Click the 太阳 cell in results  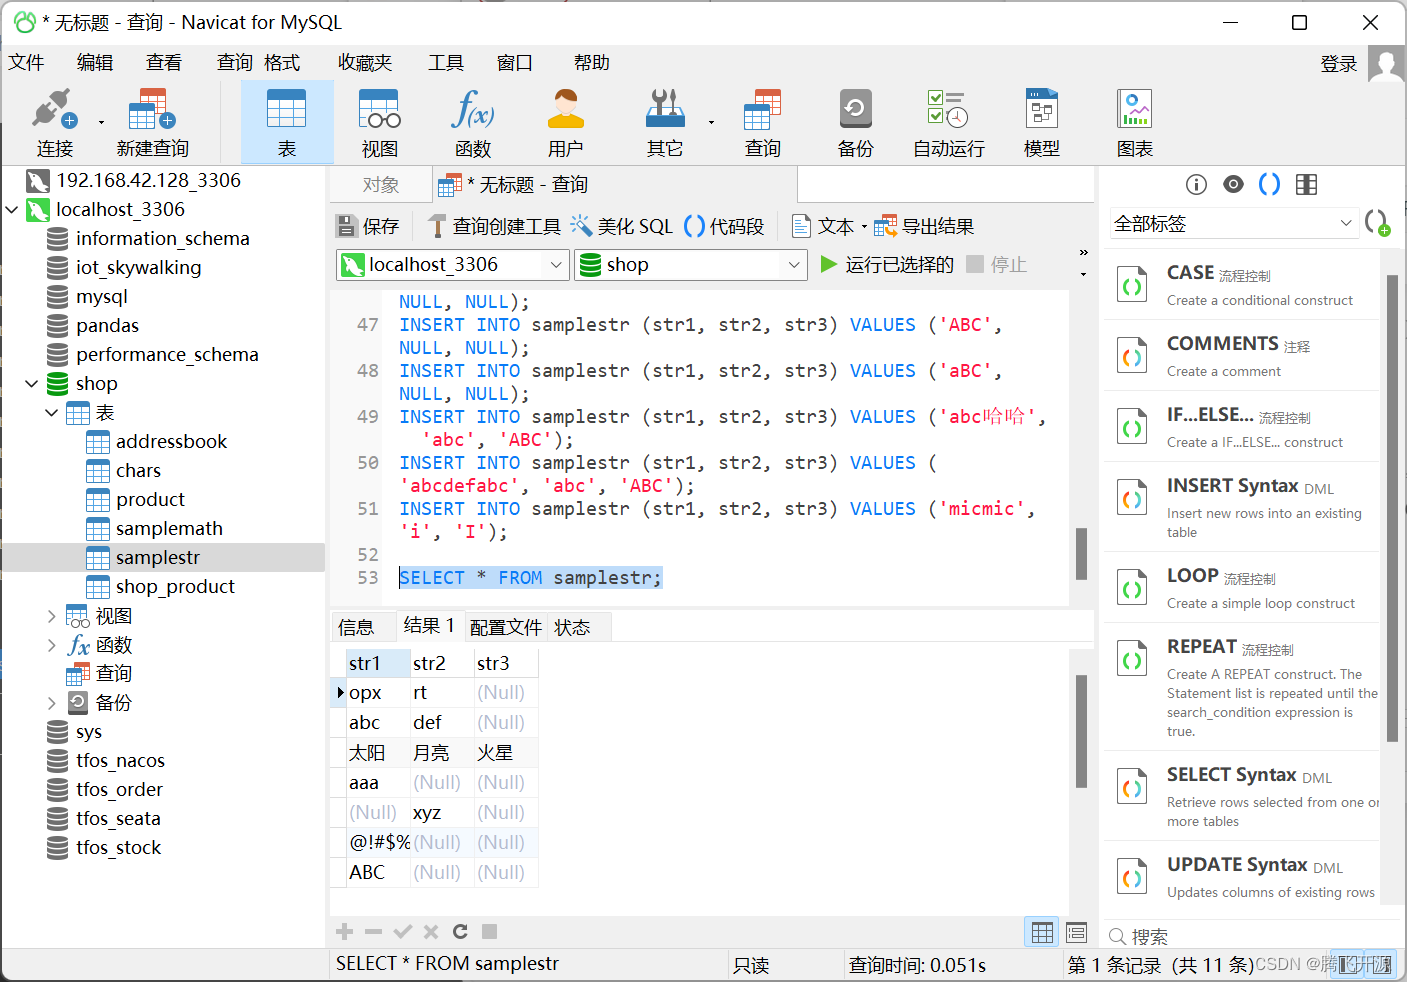point(378,753)
